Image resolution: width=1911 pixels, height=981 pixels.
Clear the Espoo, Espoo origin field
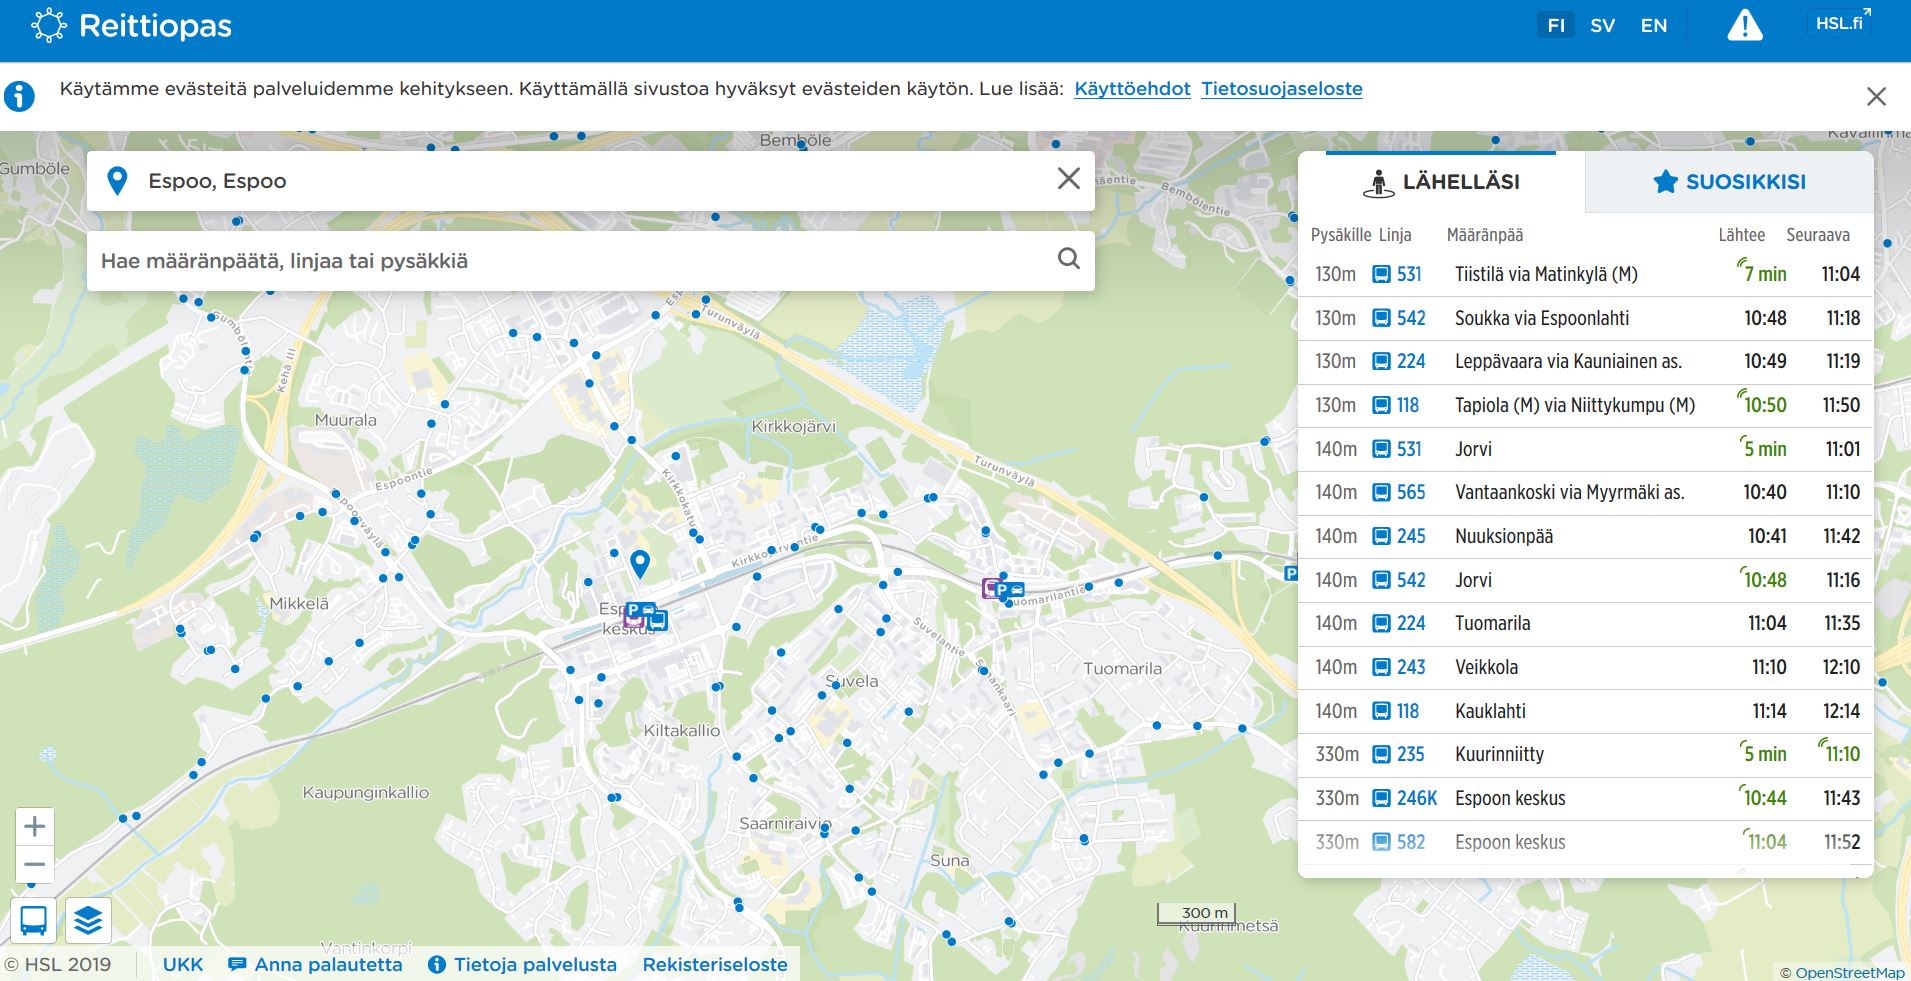click(x=1068, y=179)
